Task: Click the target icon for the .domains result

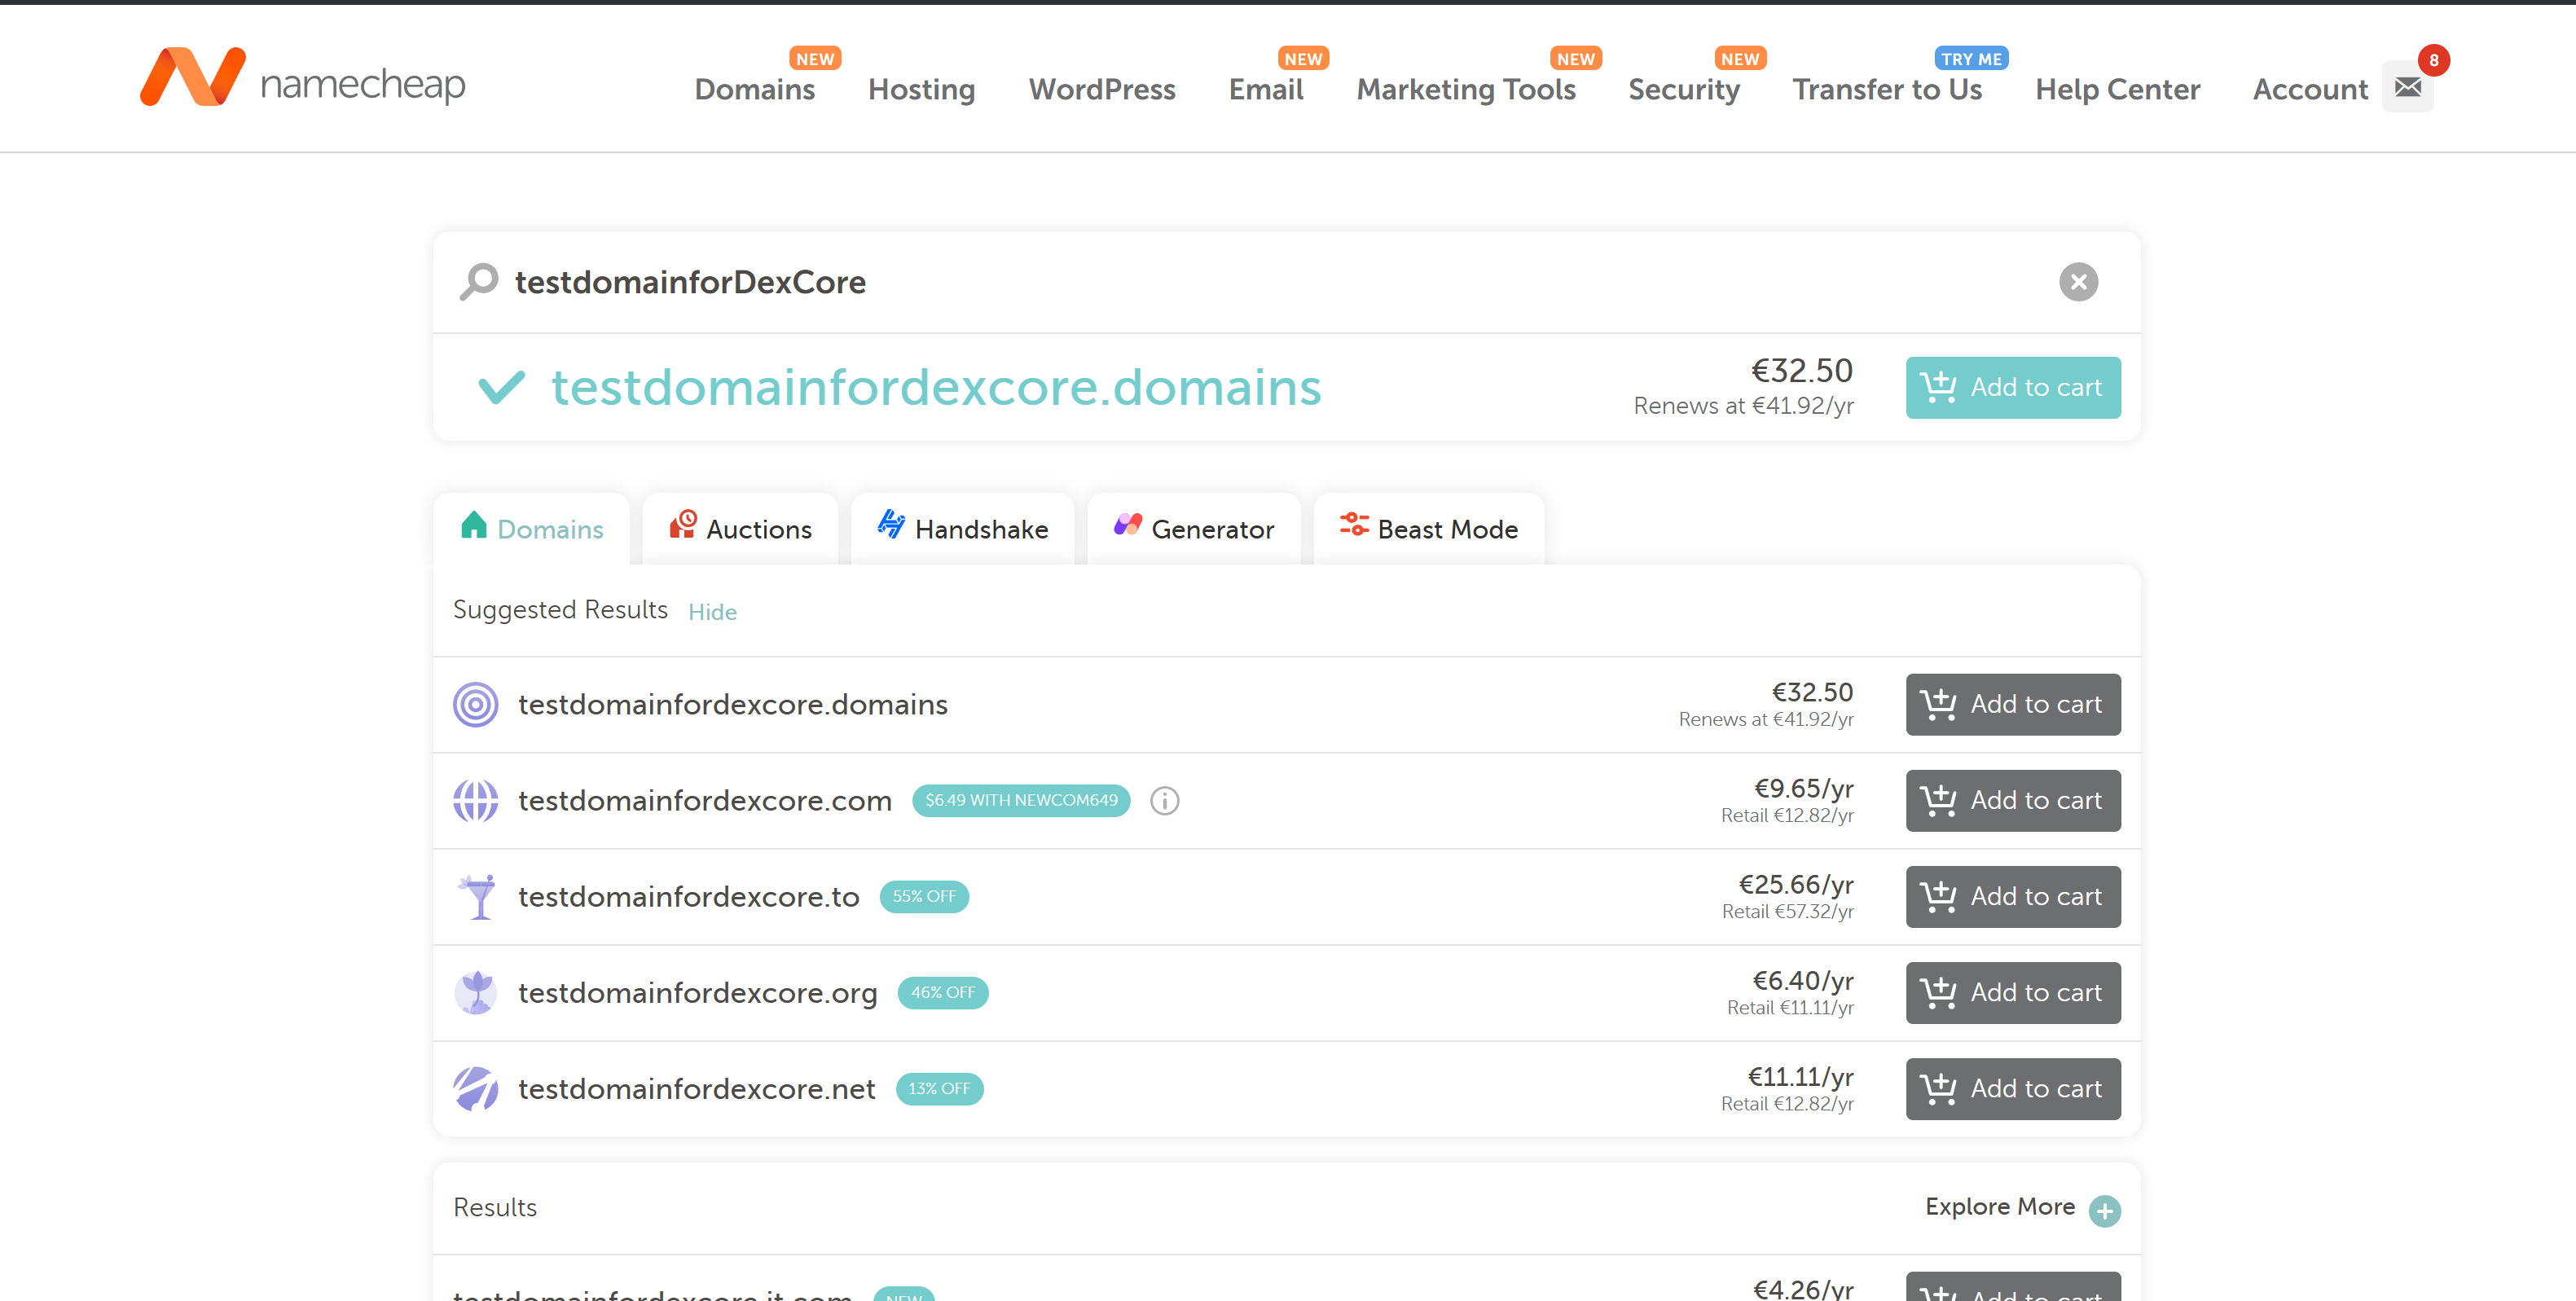Action: [x=476, y=705]
